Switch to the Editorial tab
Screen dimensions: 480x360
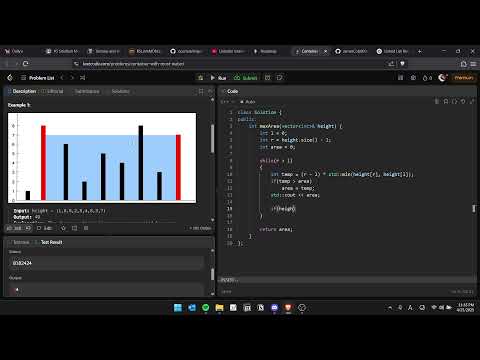click(52, 91)
